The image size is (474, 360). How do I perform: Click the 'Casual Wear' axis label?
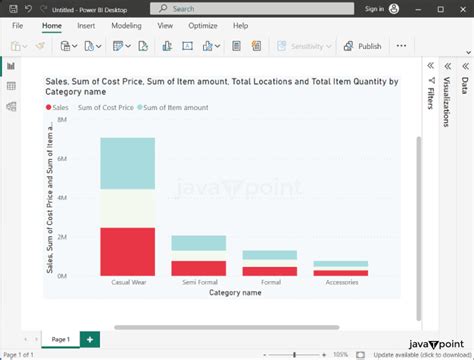(129, 282)
